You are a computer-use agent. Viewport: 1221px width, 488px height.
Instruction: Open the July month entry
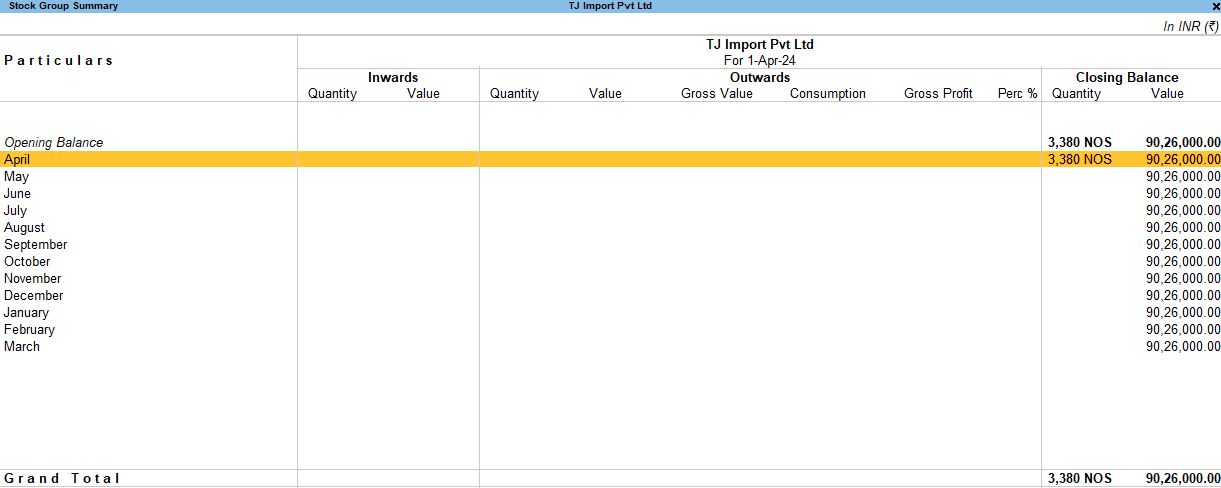[x=610, y=210]
